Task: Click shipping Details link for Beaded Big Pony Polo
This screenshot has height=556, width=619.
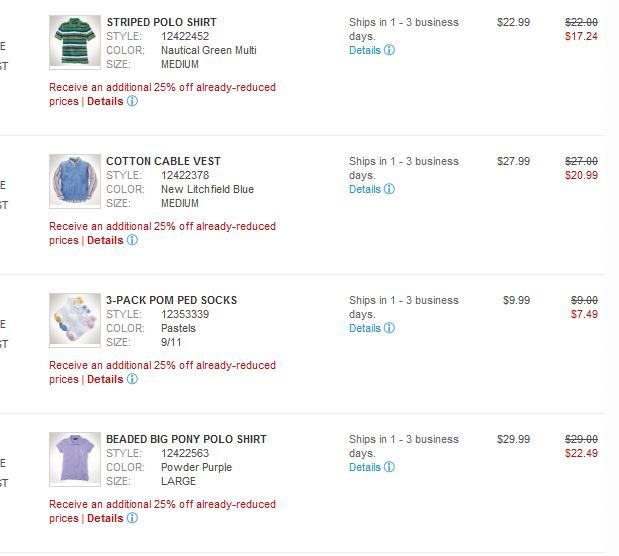Action: (364, 467)
